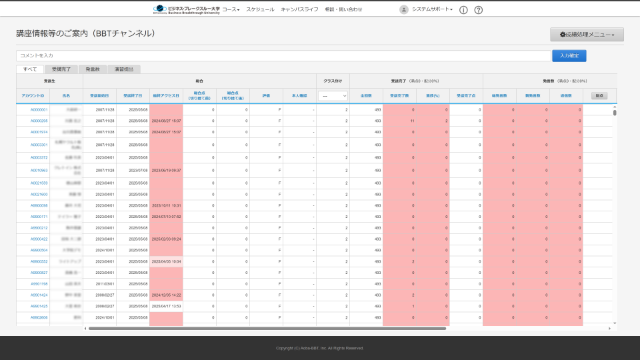Sort by the アカウントID column header
The height and width of the screenshot is (360, 640).
tap(33, 96)
